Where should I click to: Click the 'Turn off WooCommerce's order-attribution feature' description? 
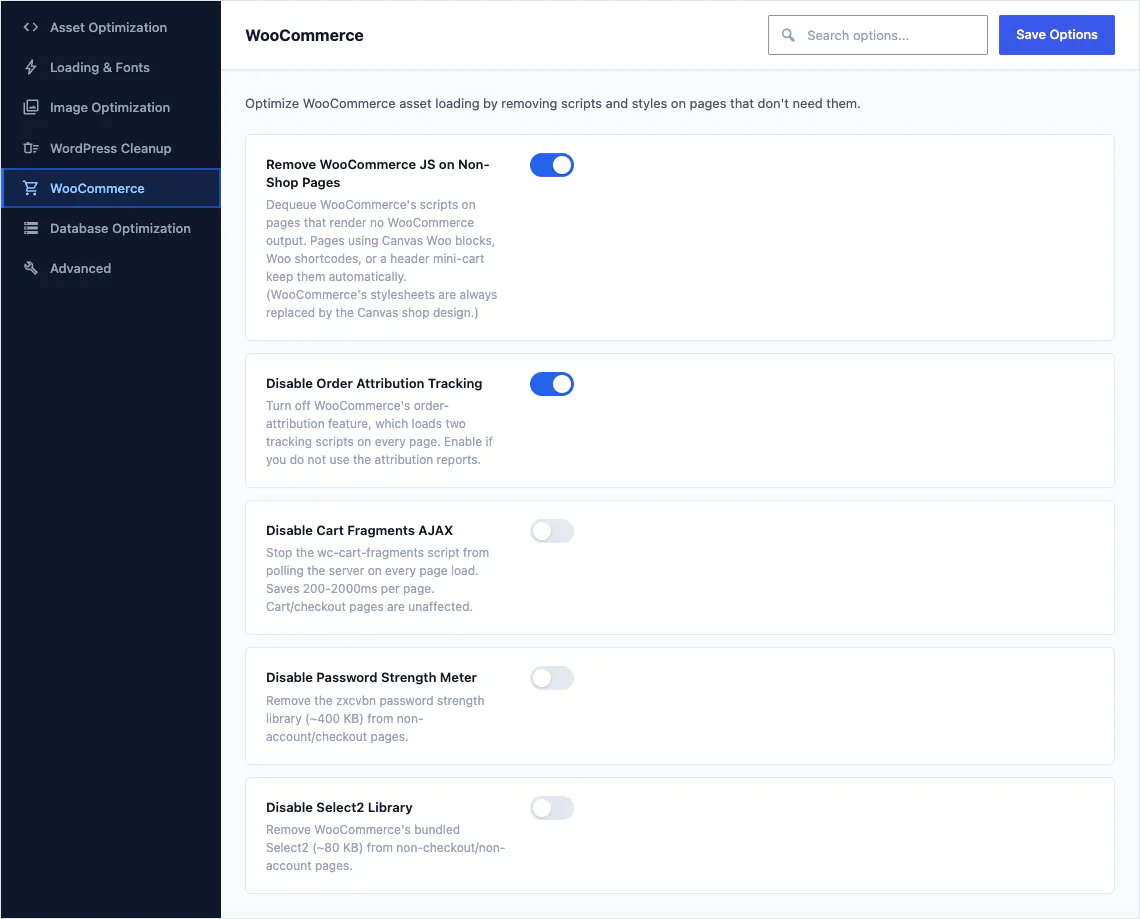(380, 433)
